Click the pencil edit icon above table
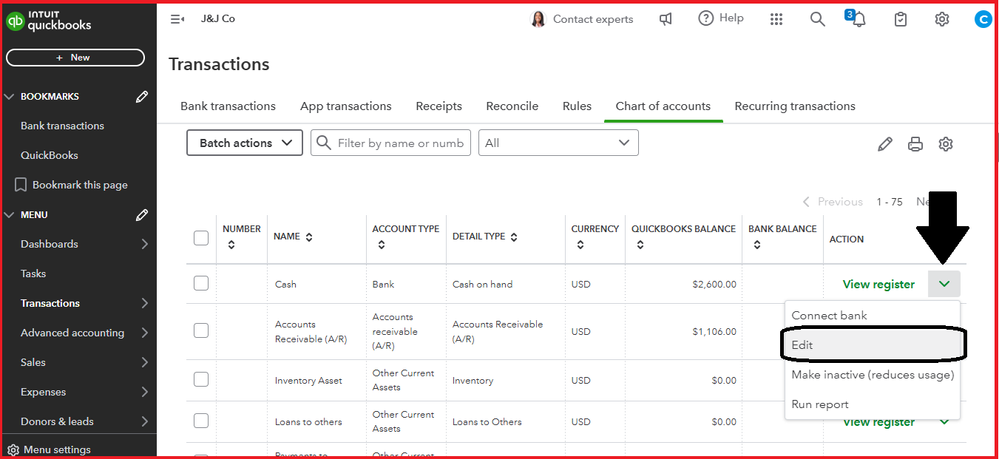Screen dimensions: 999x459 coord(884,144)
